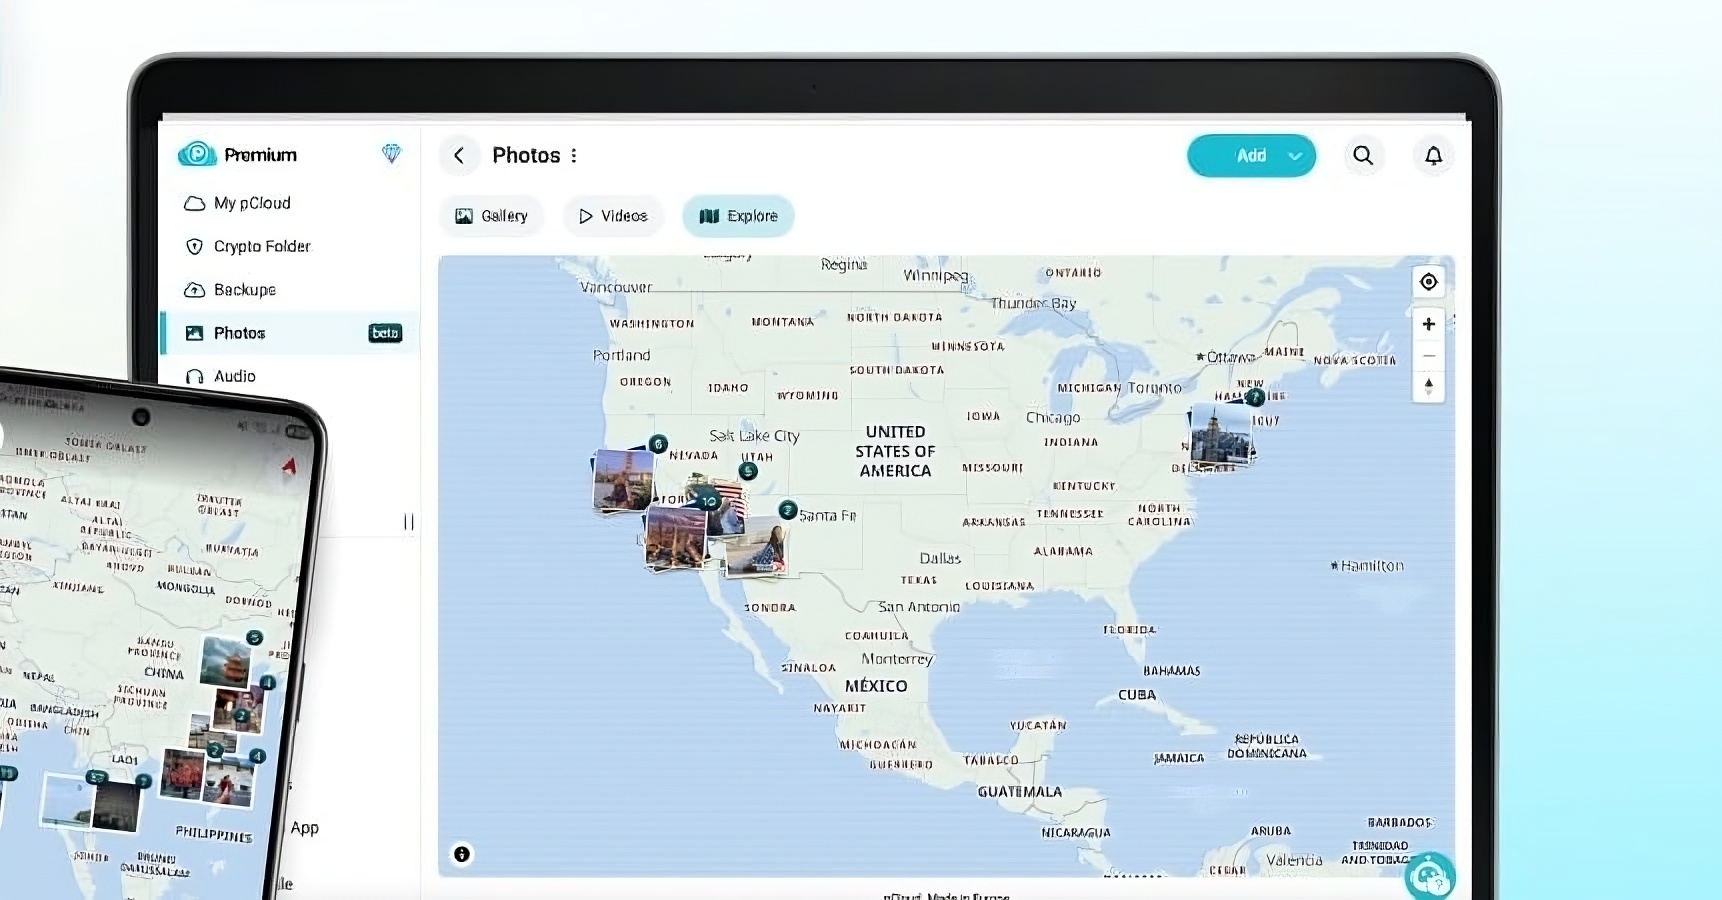Click the Chicago label on the map
This screenshot has height=900, width=1722.
pos(1053,417)
